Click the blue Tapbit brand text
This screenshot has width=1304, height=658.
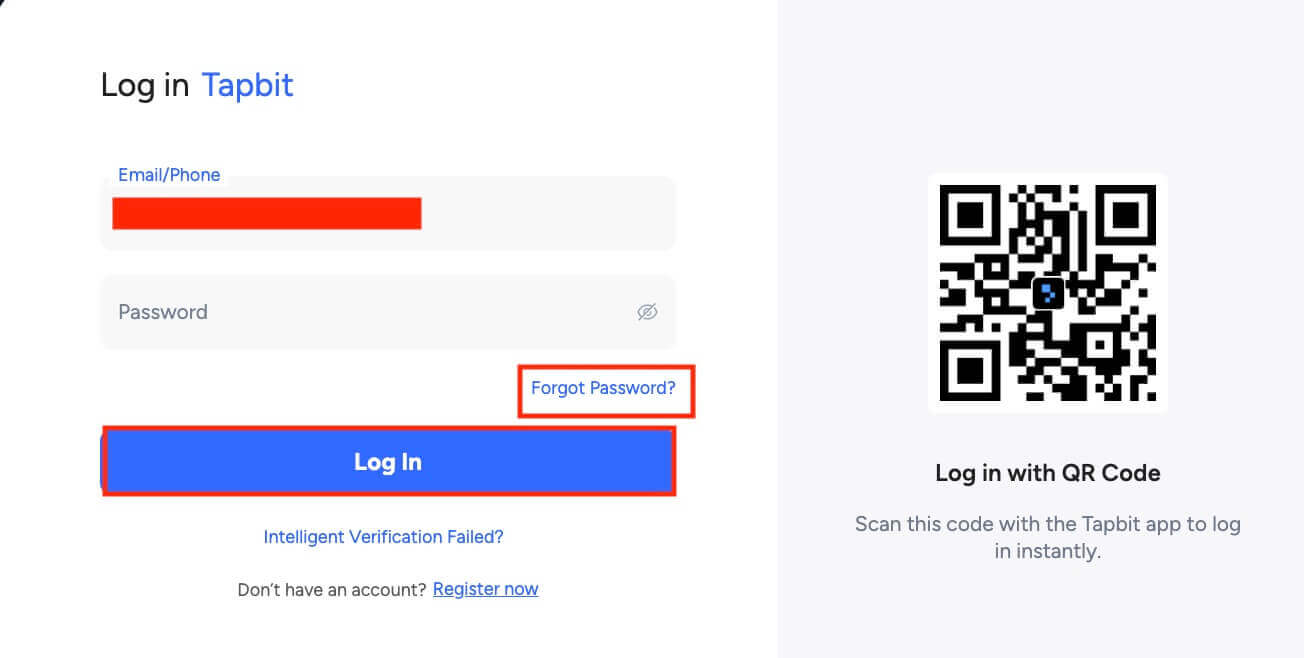[247, 86]
